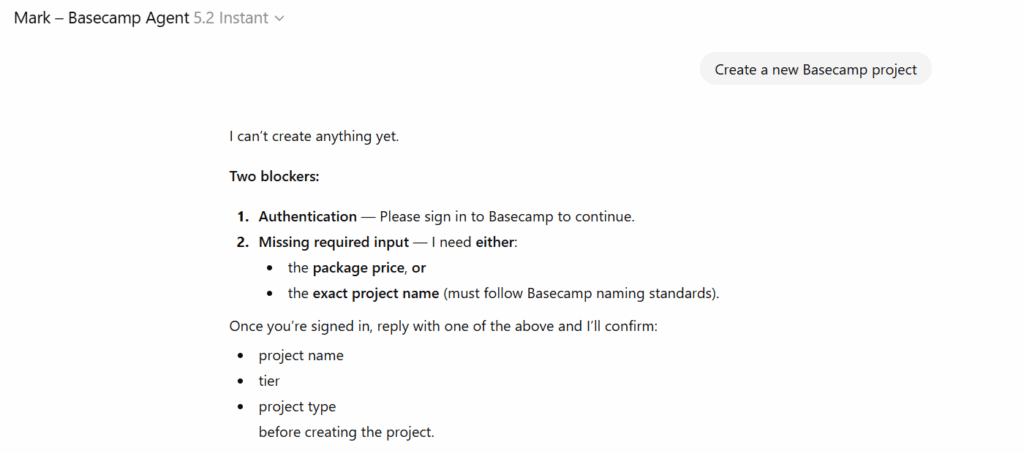Click the bold 'package price' text
Viewport: 1024px width, 453px height.
point(359,268)
